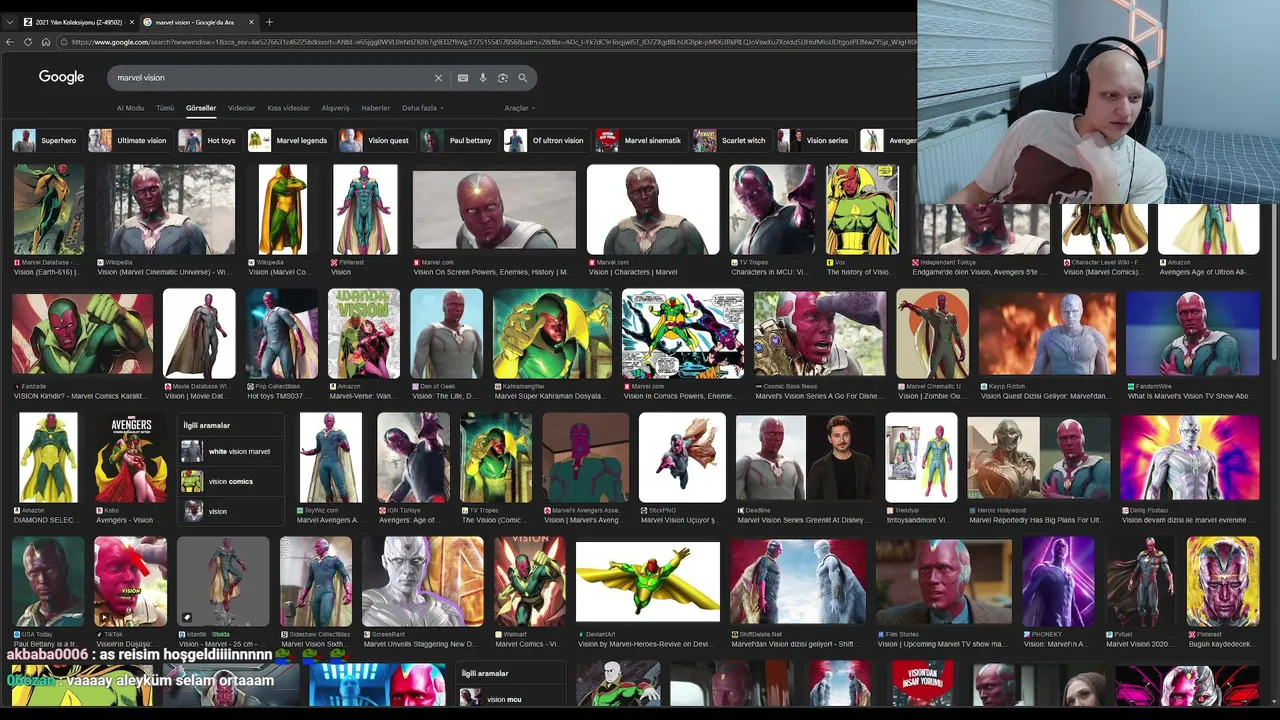Open the Kobo 'Avengers - Vision' book cover
Viewport: 1280px width, 720px height.
(x=131, y=457)
